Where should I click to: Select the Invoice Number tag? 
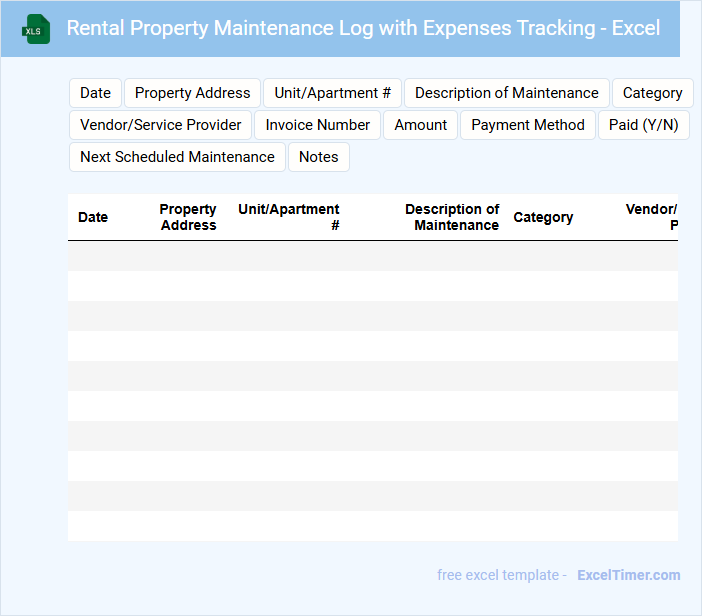tap(317, 125)
